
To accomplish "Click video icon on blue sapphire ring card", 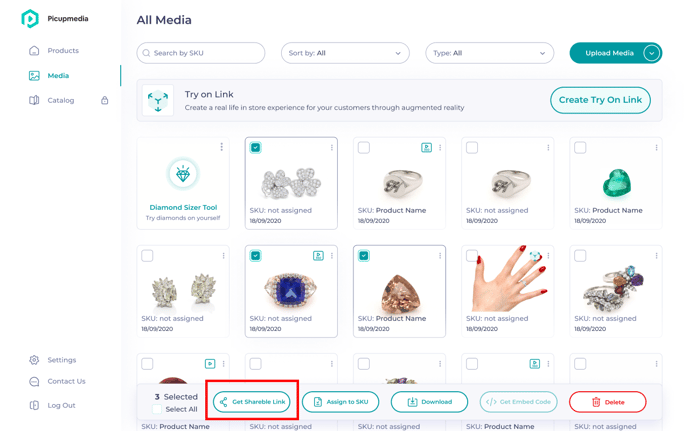I will [x=318, y=256].
